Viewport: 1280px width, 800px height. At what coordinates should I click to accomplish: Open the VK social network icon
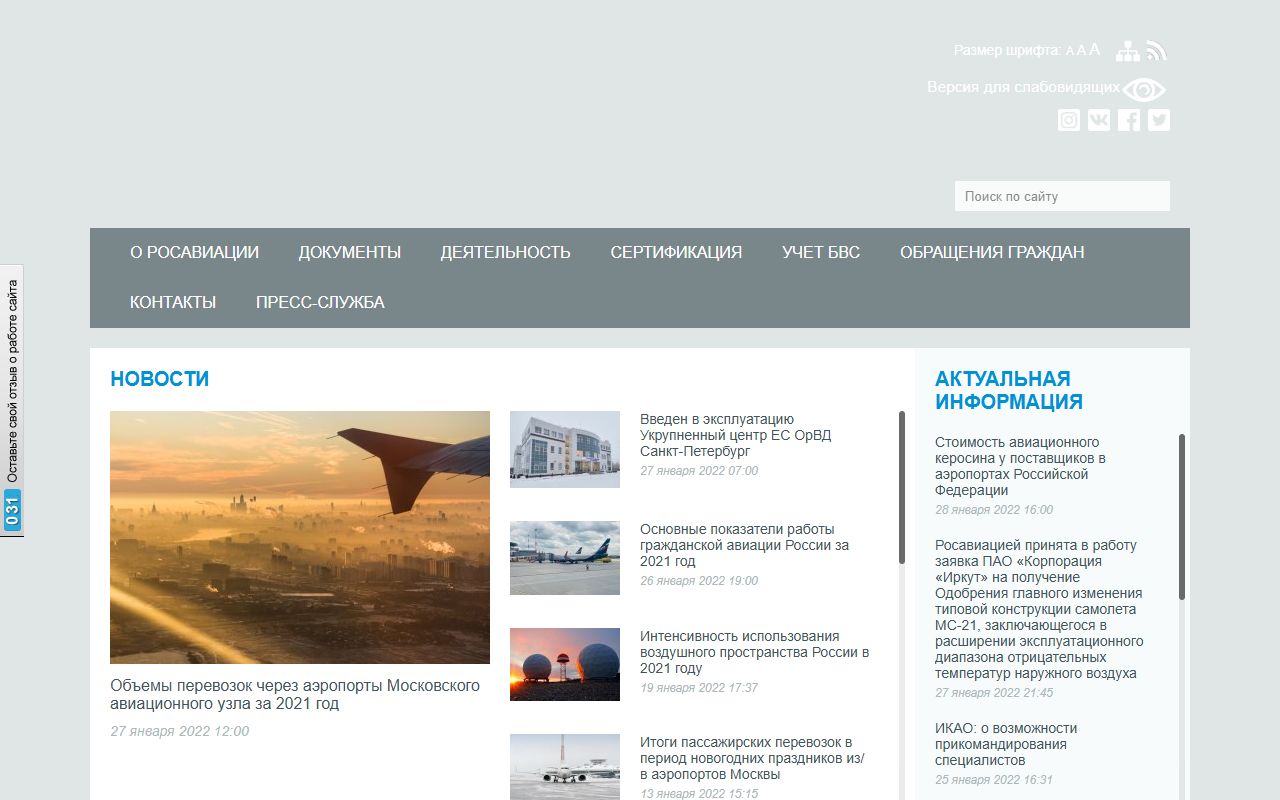1099,120
